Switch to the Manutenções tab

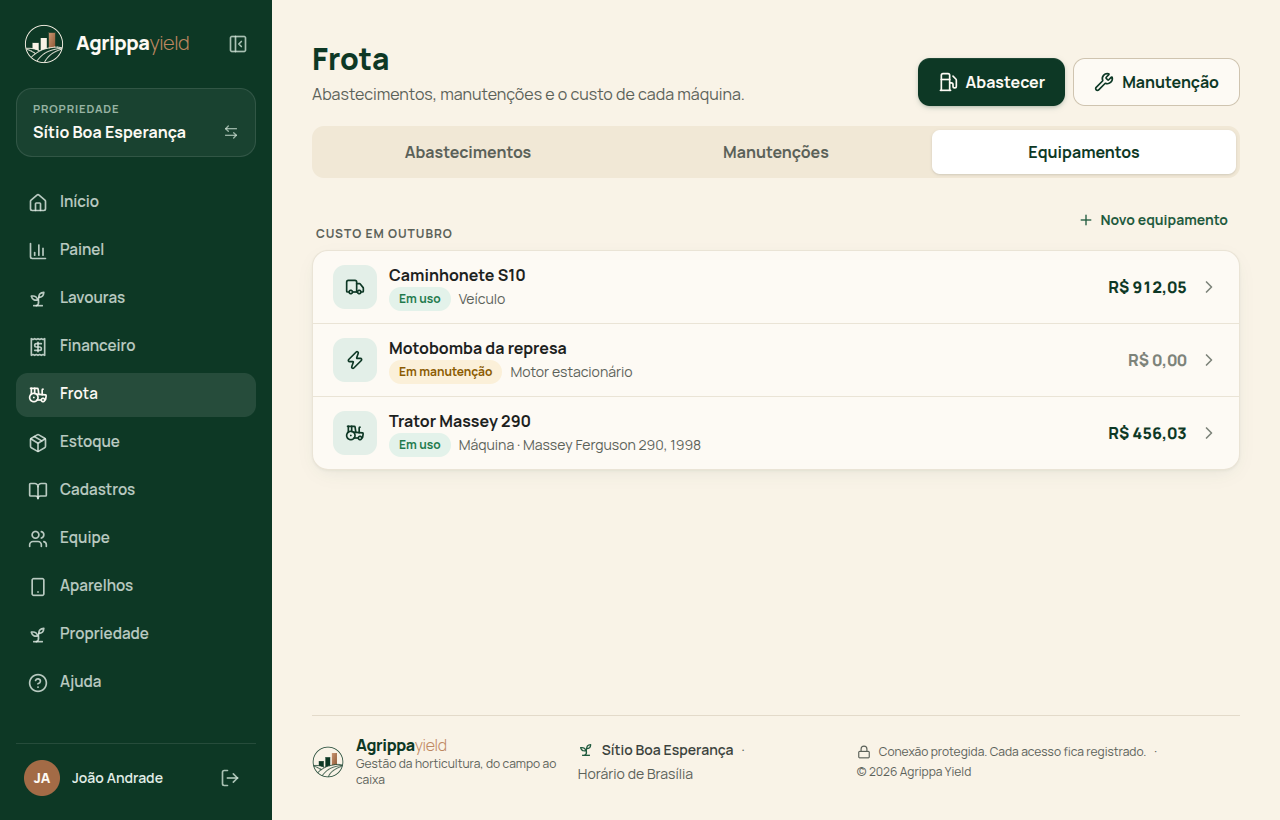pyautogui.click(x=776, y=152)
